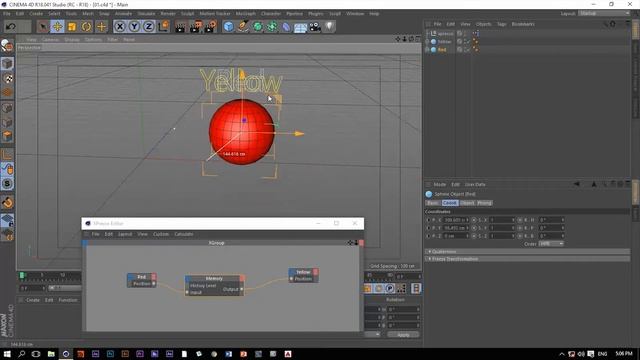640x360 pixels.
Task: Toggle Yellow object's enable checkmark
Action: coord(468,42)
